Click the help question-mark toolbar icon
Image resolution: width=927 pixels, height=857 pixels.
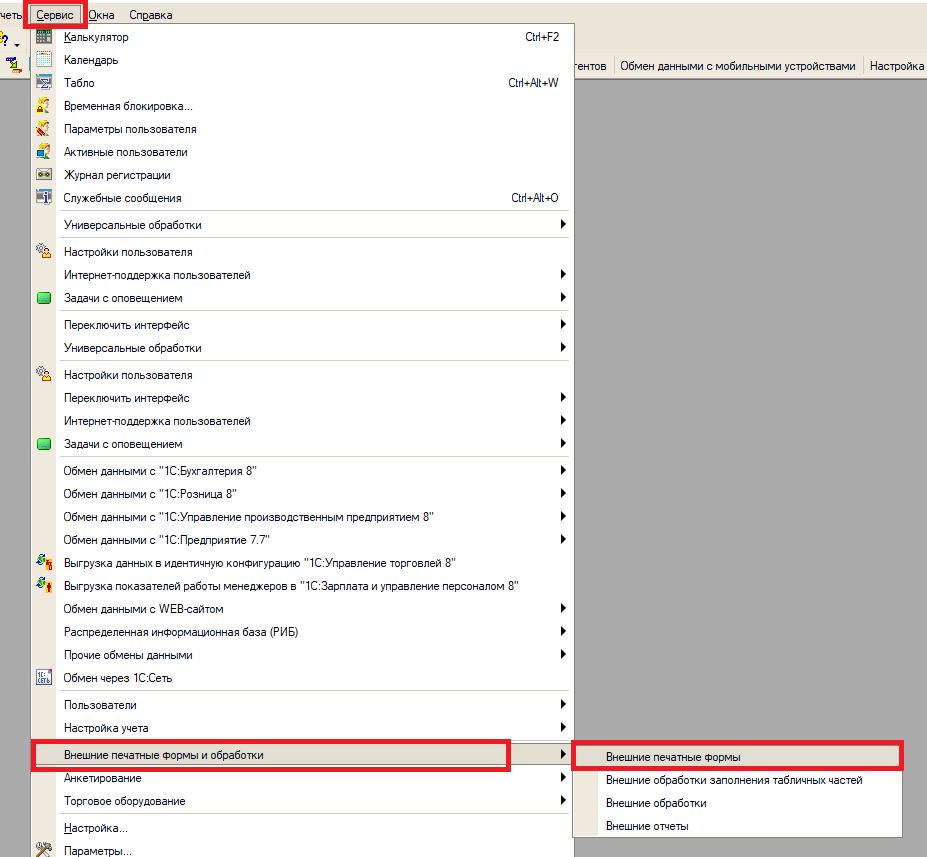tap(4, 41)
